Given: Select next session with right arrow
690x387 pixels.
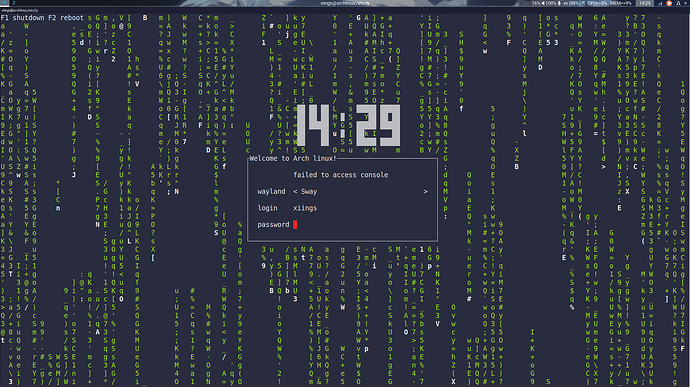Looking at the screenshot, I should click(425, 192).
